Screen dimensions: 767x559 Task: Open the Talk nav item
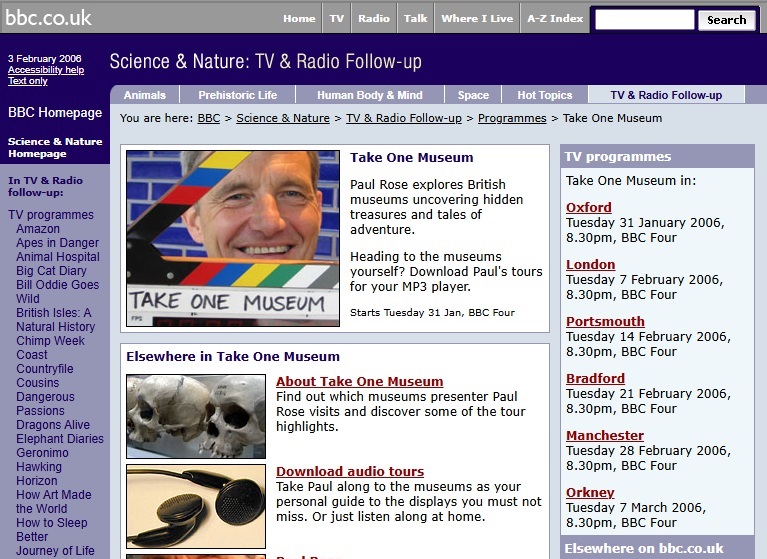415,19
